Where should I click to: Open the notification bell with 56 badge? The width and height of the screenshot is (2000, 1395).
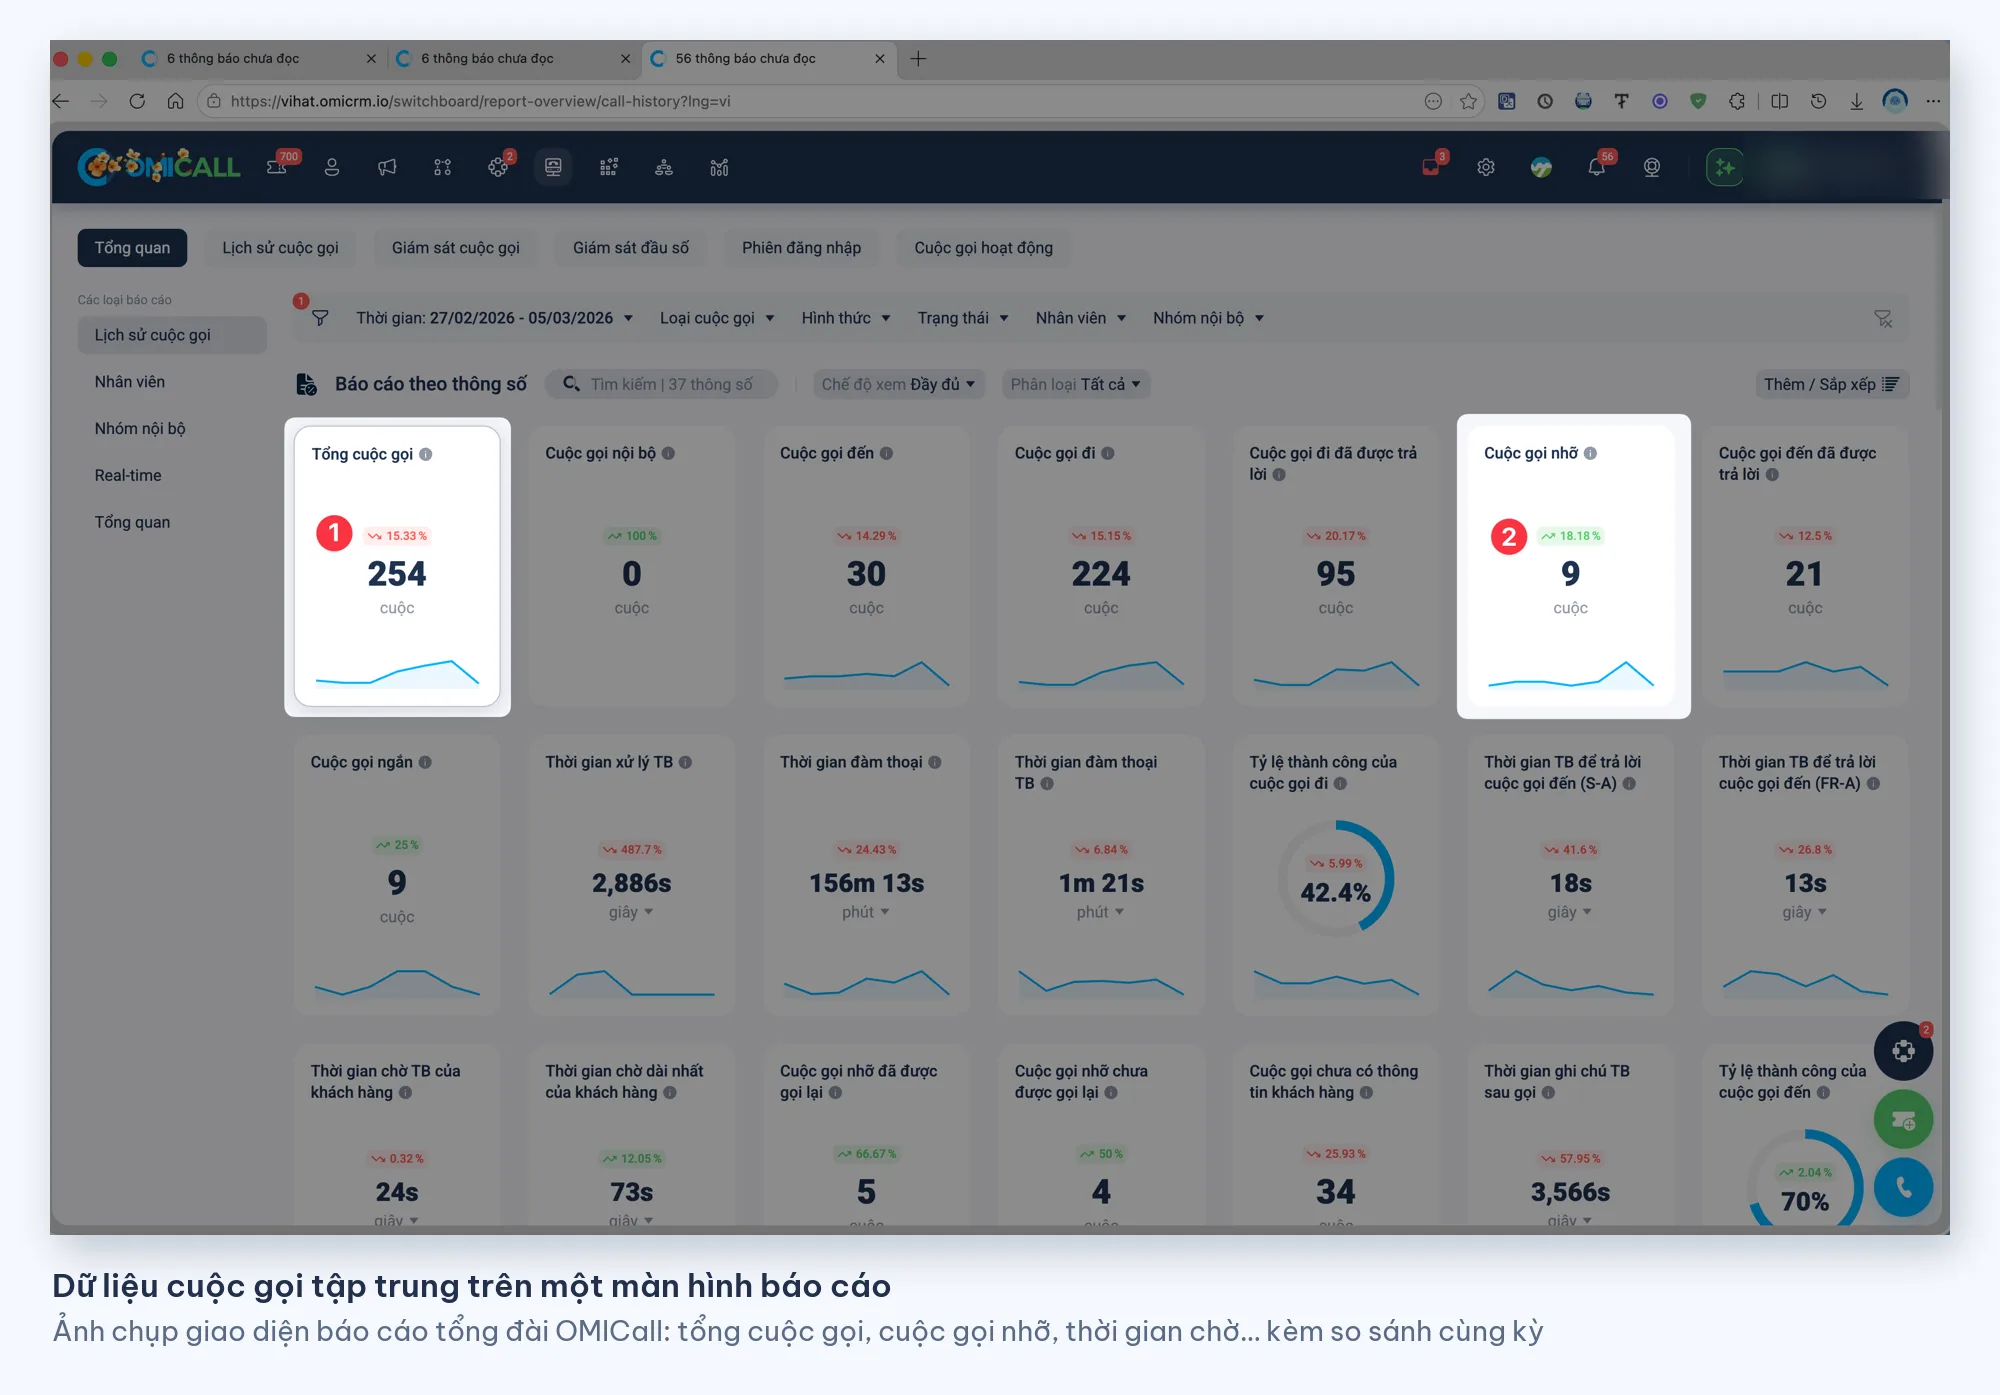coord(1597,166)
